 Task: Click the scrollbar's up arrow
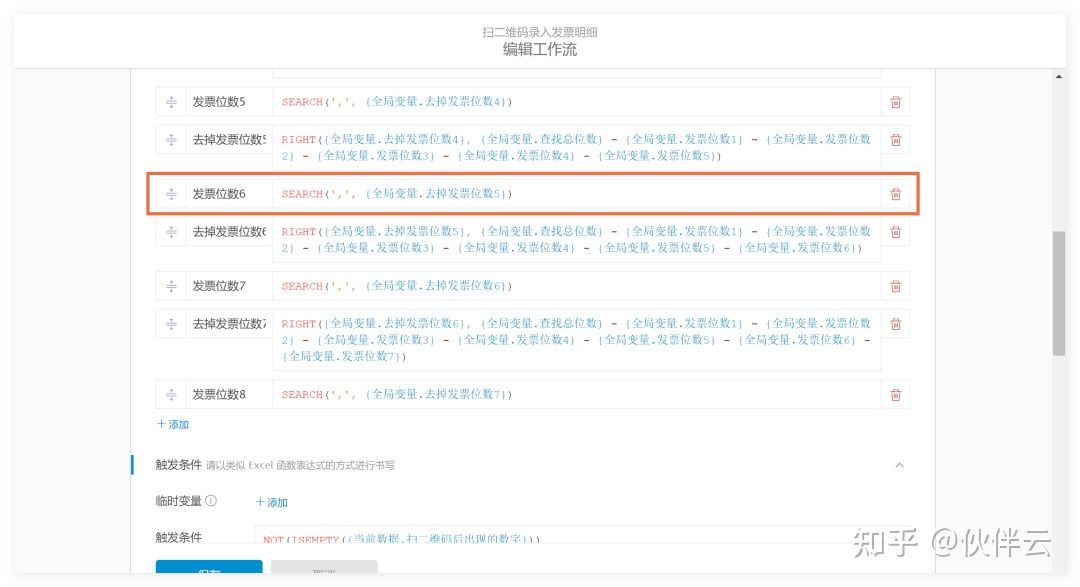1059,77
